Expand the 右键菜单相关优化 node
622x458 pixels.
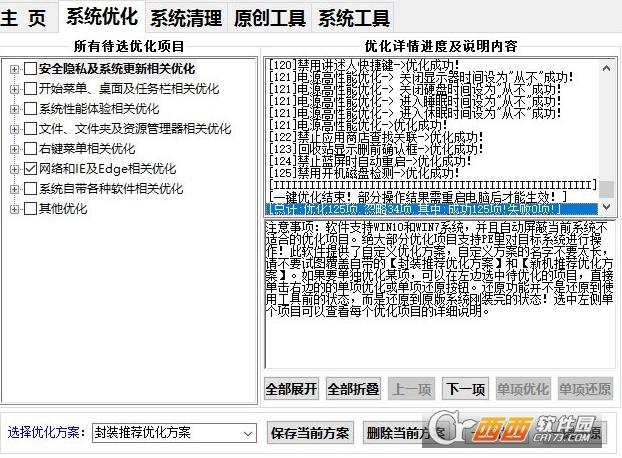[x=14, y=149]
